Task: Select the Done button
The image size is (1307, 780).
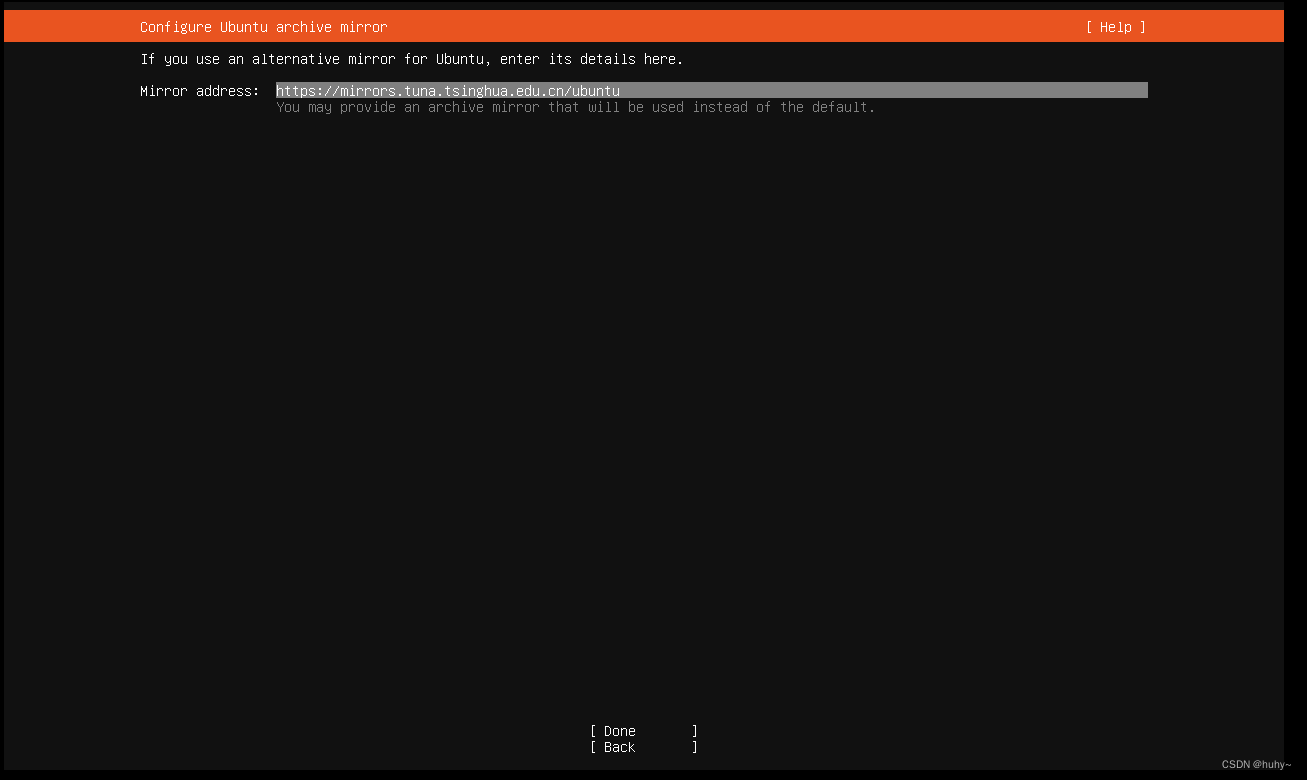Action: 644,731
